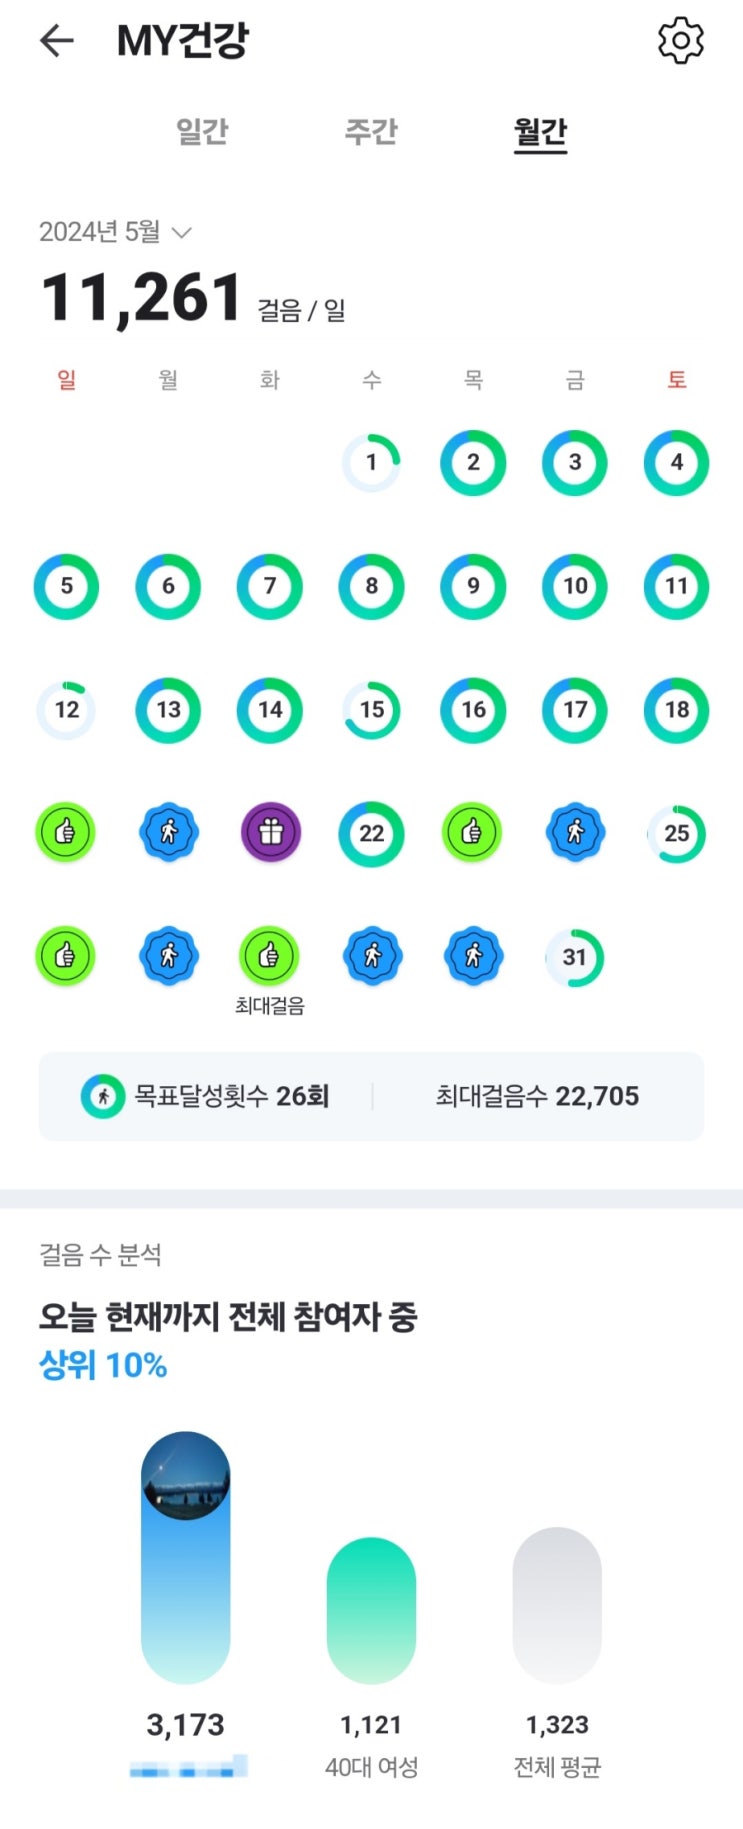Open settings with the gear icon

(x=681, y=41)
